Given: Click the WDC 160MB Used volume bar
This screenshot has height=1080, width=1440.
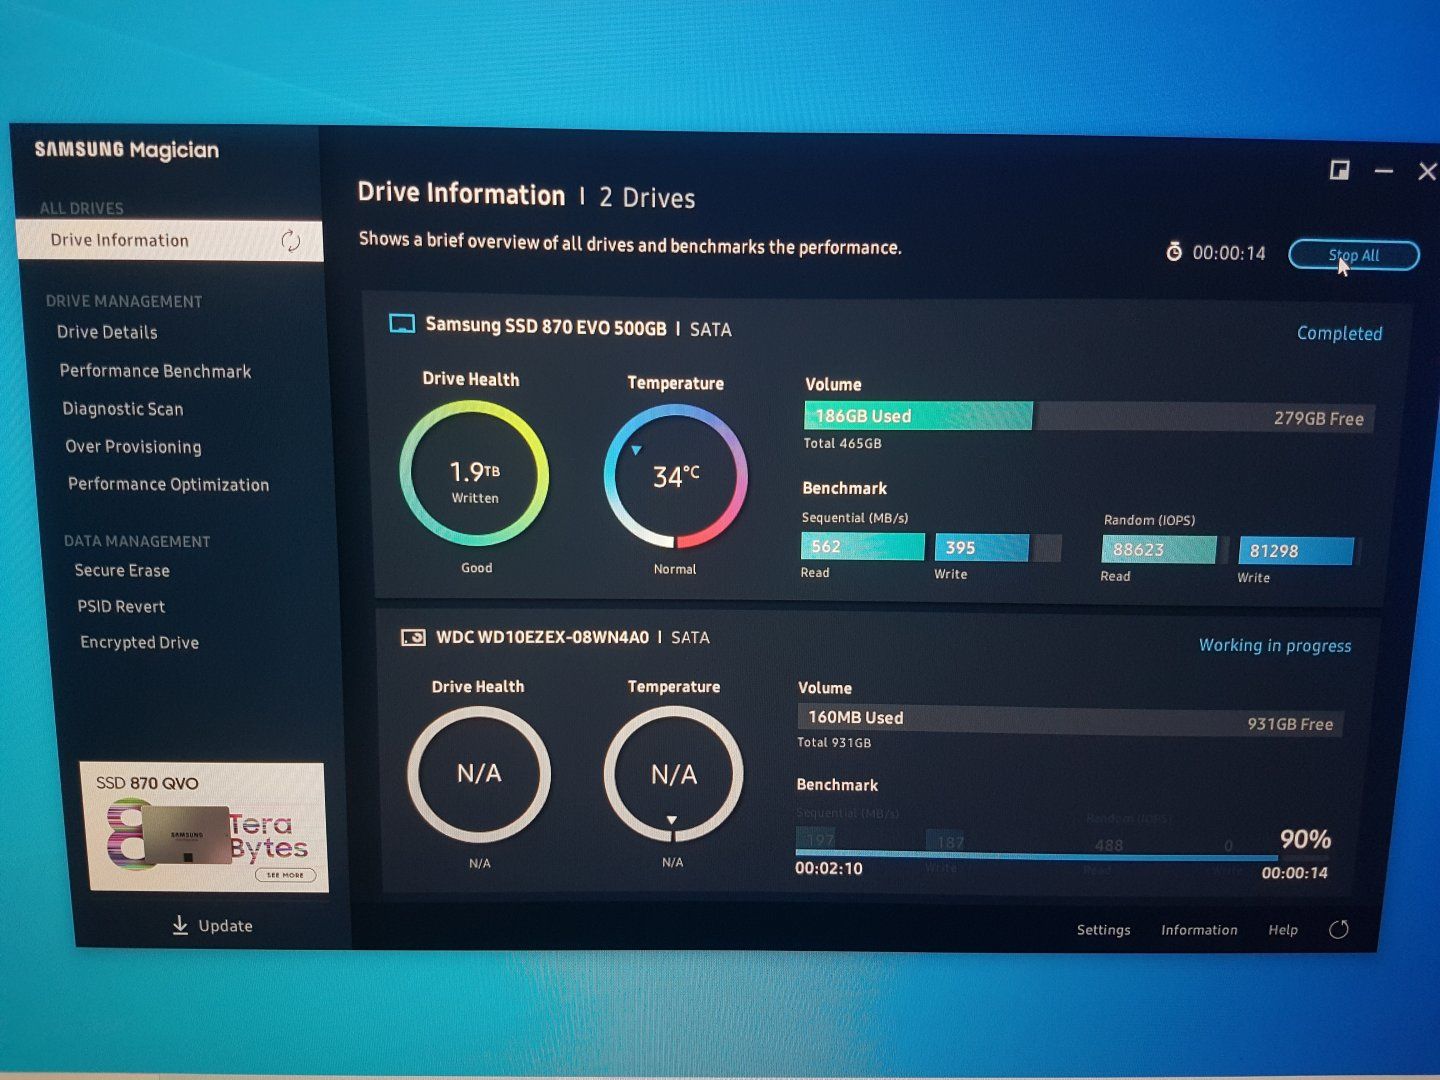Looking at the screenshot, I should (1069, 720).
